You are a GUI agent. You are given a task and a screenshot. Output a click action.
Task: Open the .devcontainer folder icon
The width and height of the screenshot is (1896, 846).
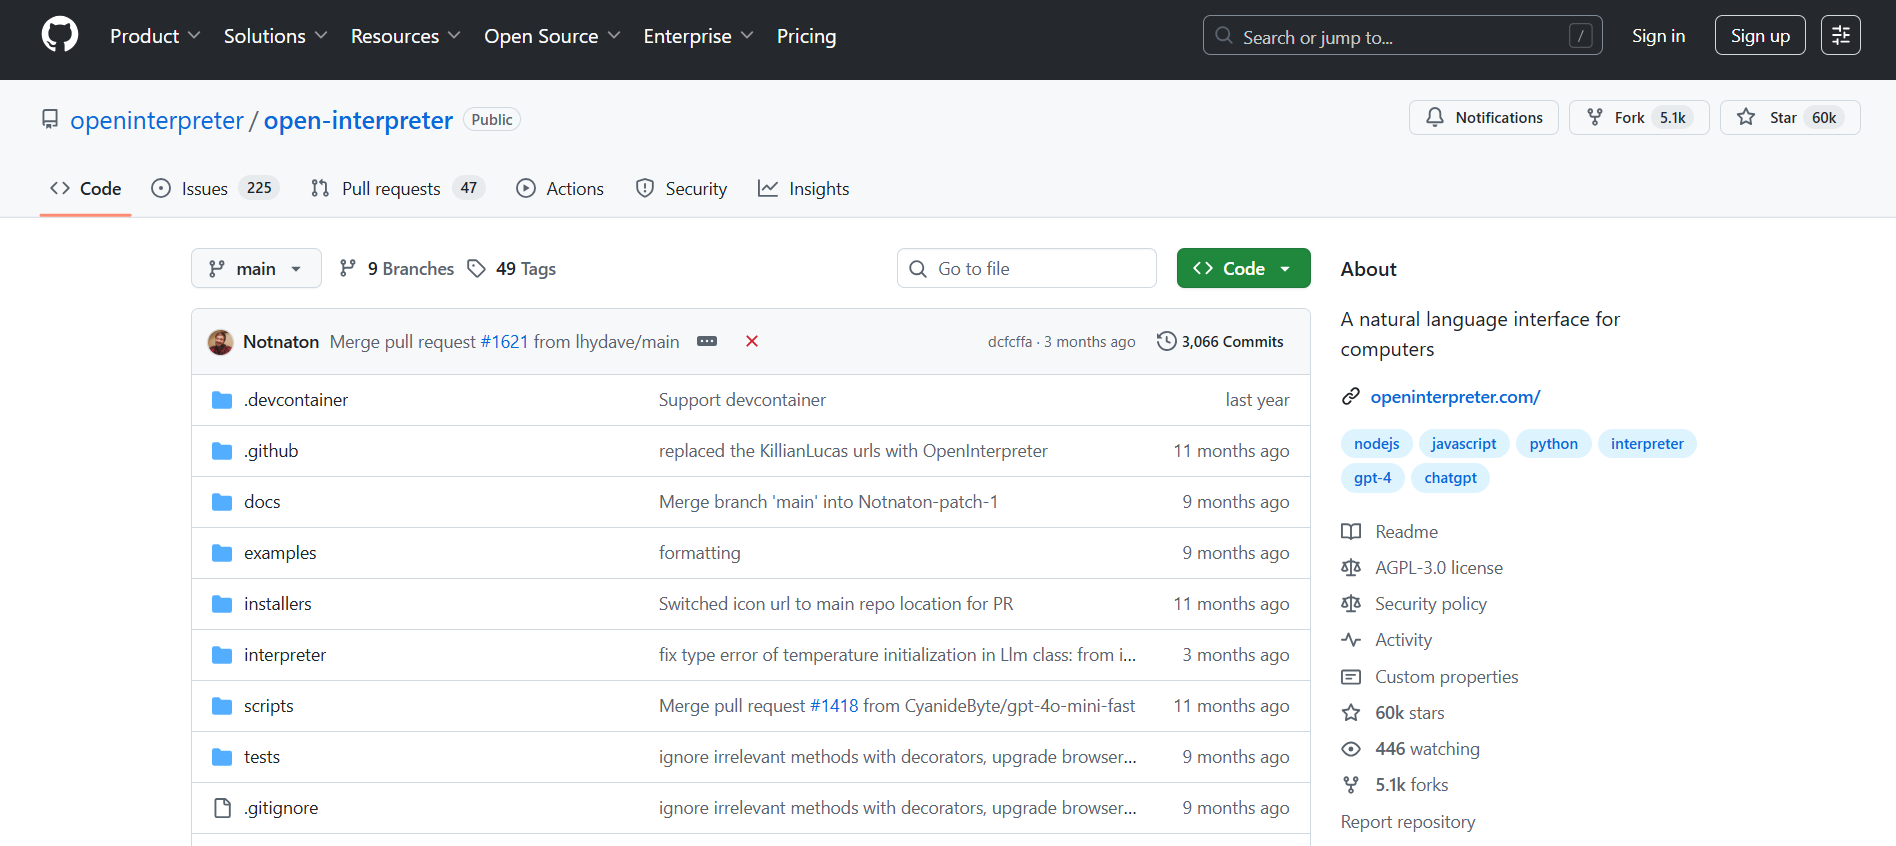click(x=222, y=400)
